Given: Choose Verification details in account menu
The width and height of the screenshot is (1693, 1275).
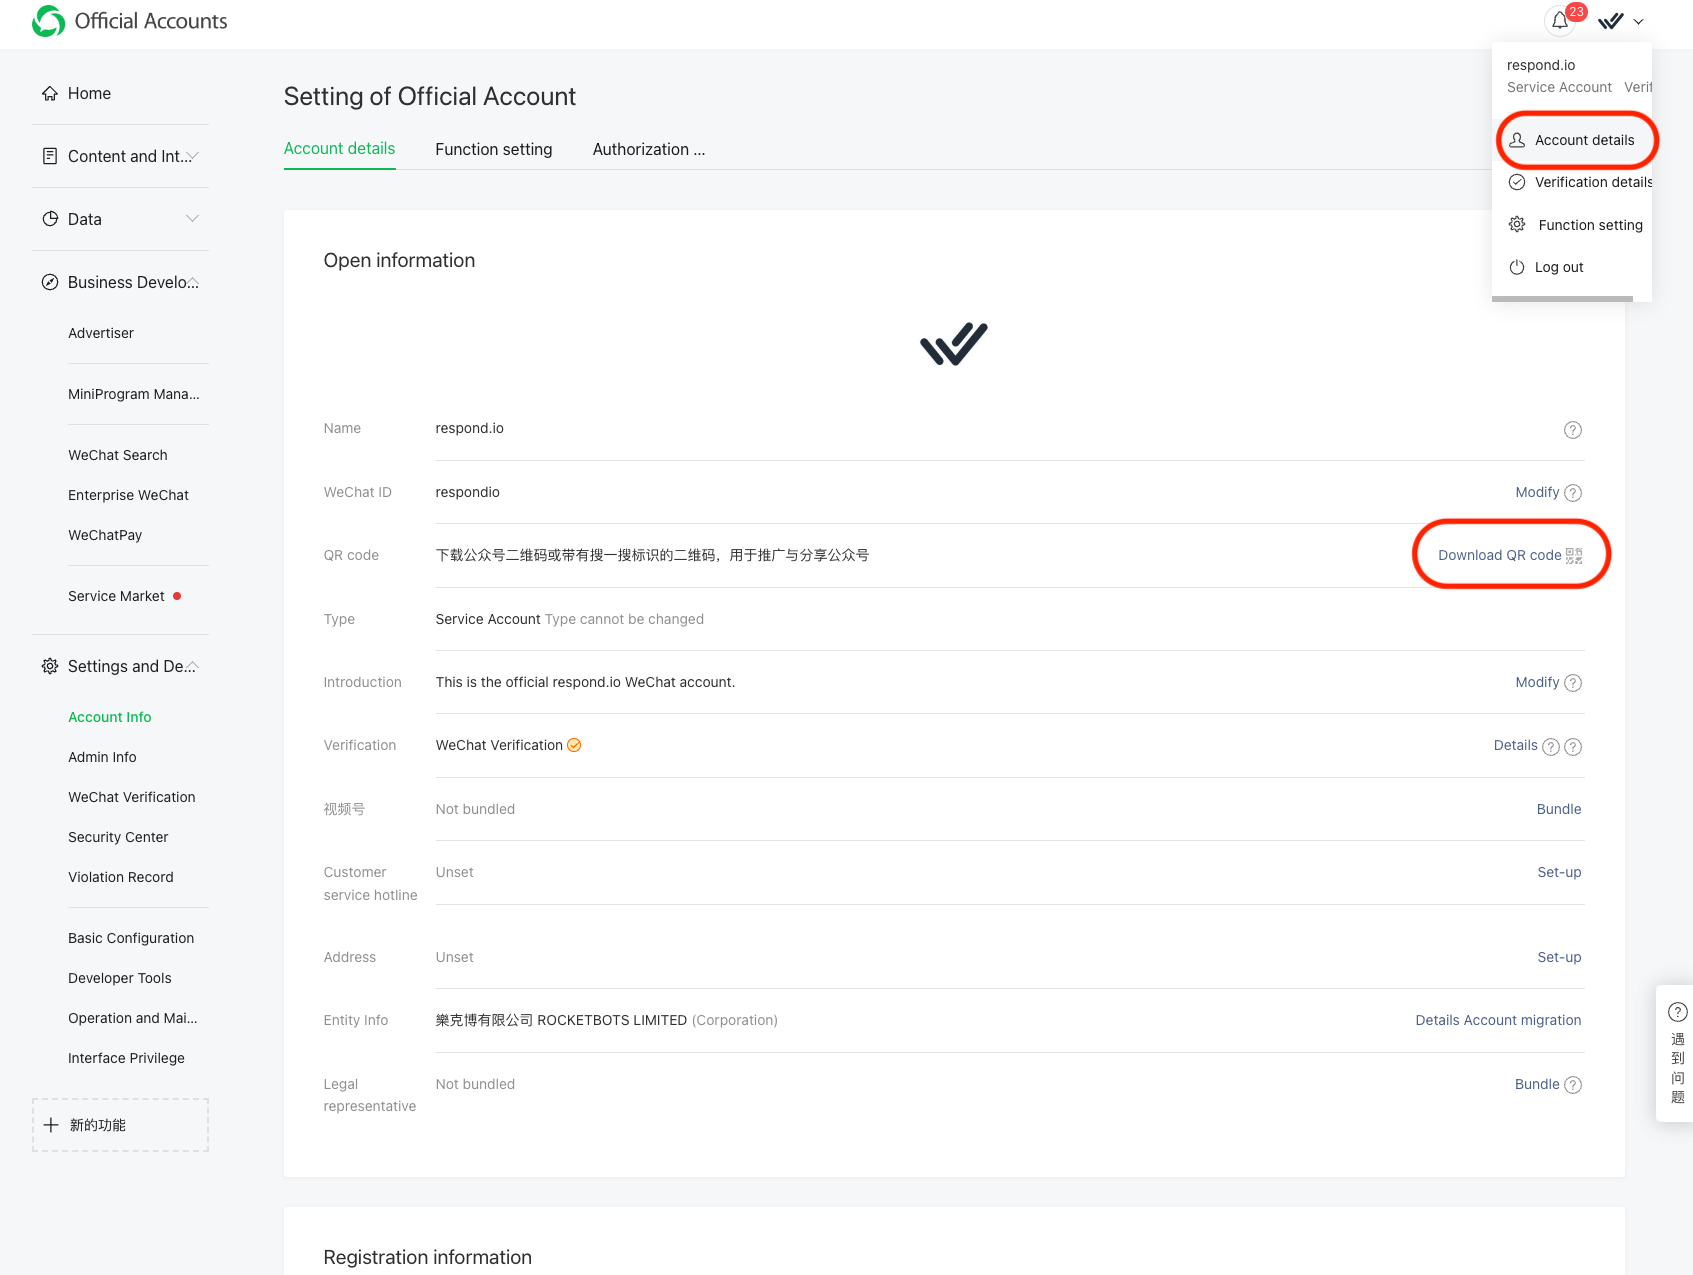Looking at the screenshot, I should pos(1592,182).
